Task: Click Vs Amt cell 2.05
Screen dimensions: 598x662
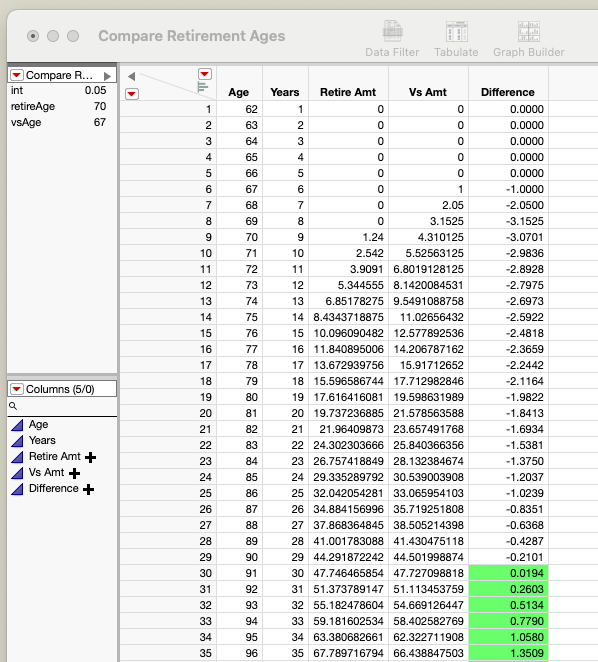Action: [x=428, y=205]
